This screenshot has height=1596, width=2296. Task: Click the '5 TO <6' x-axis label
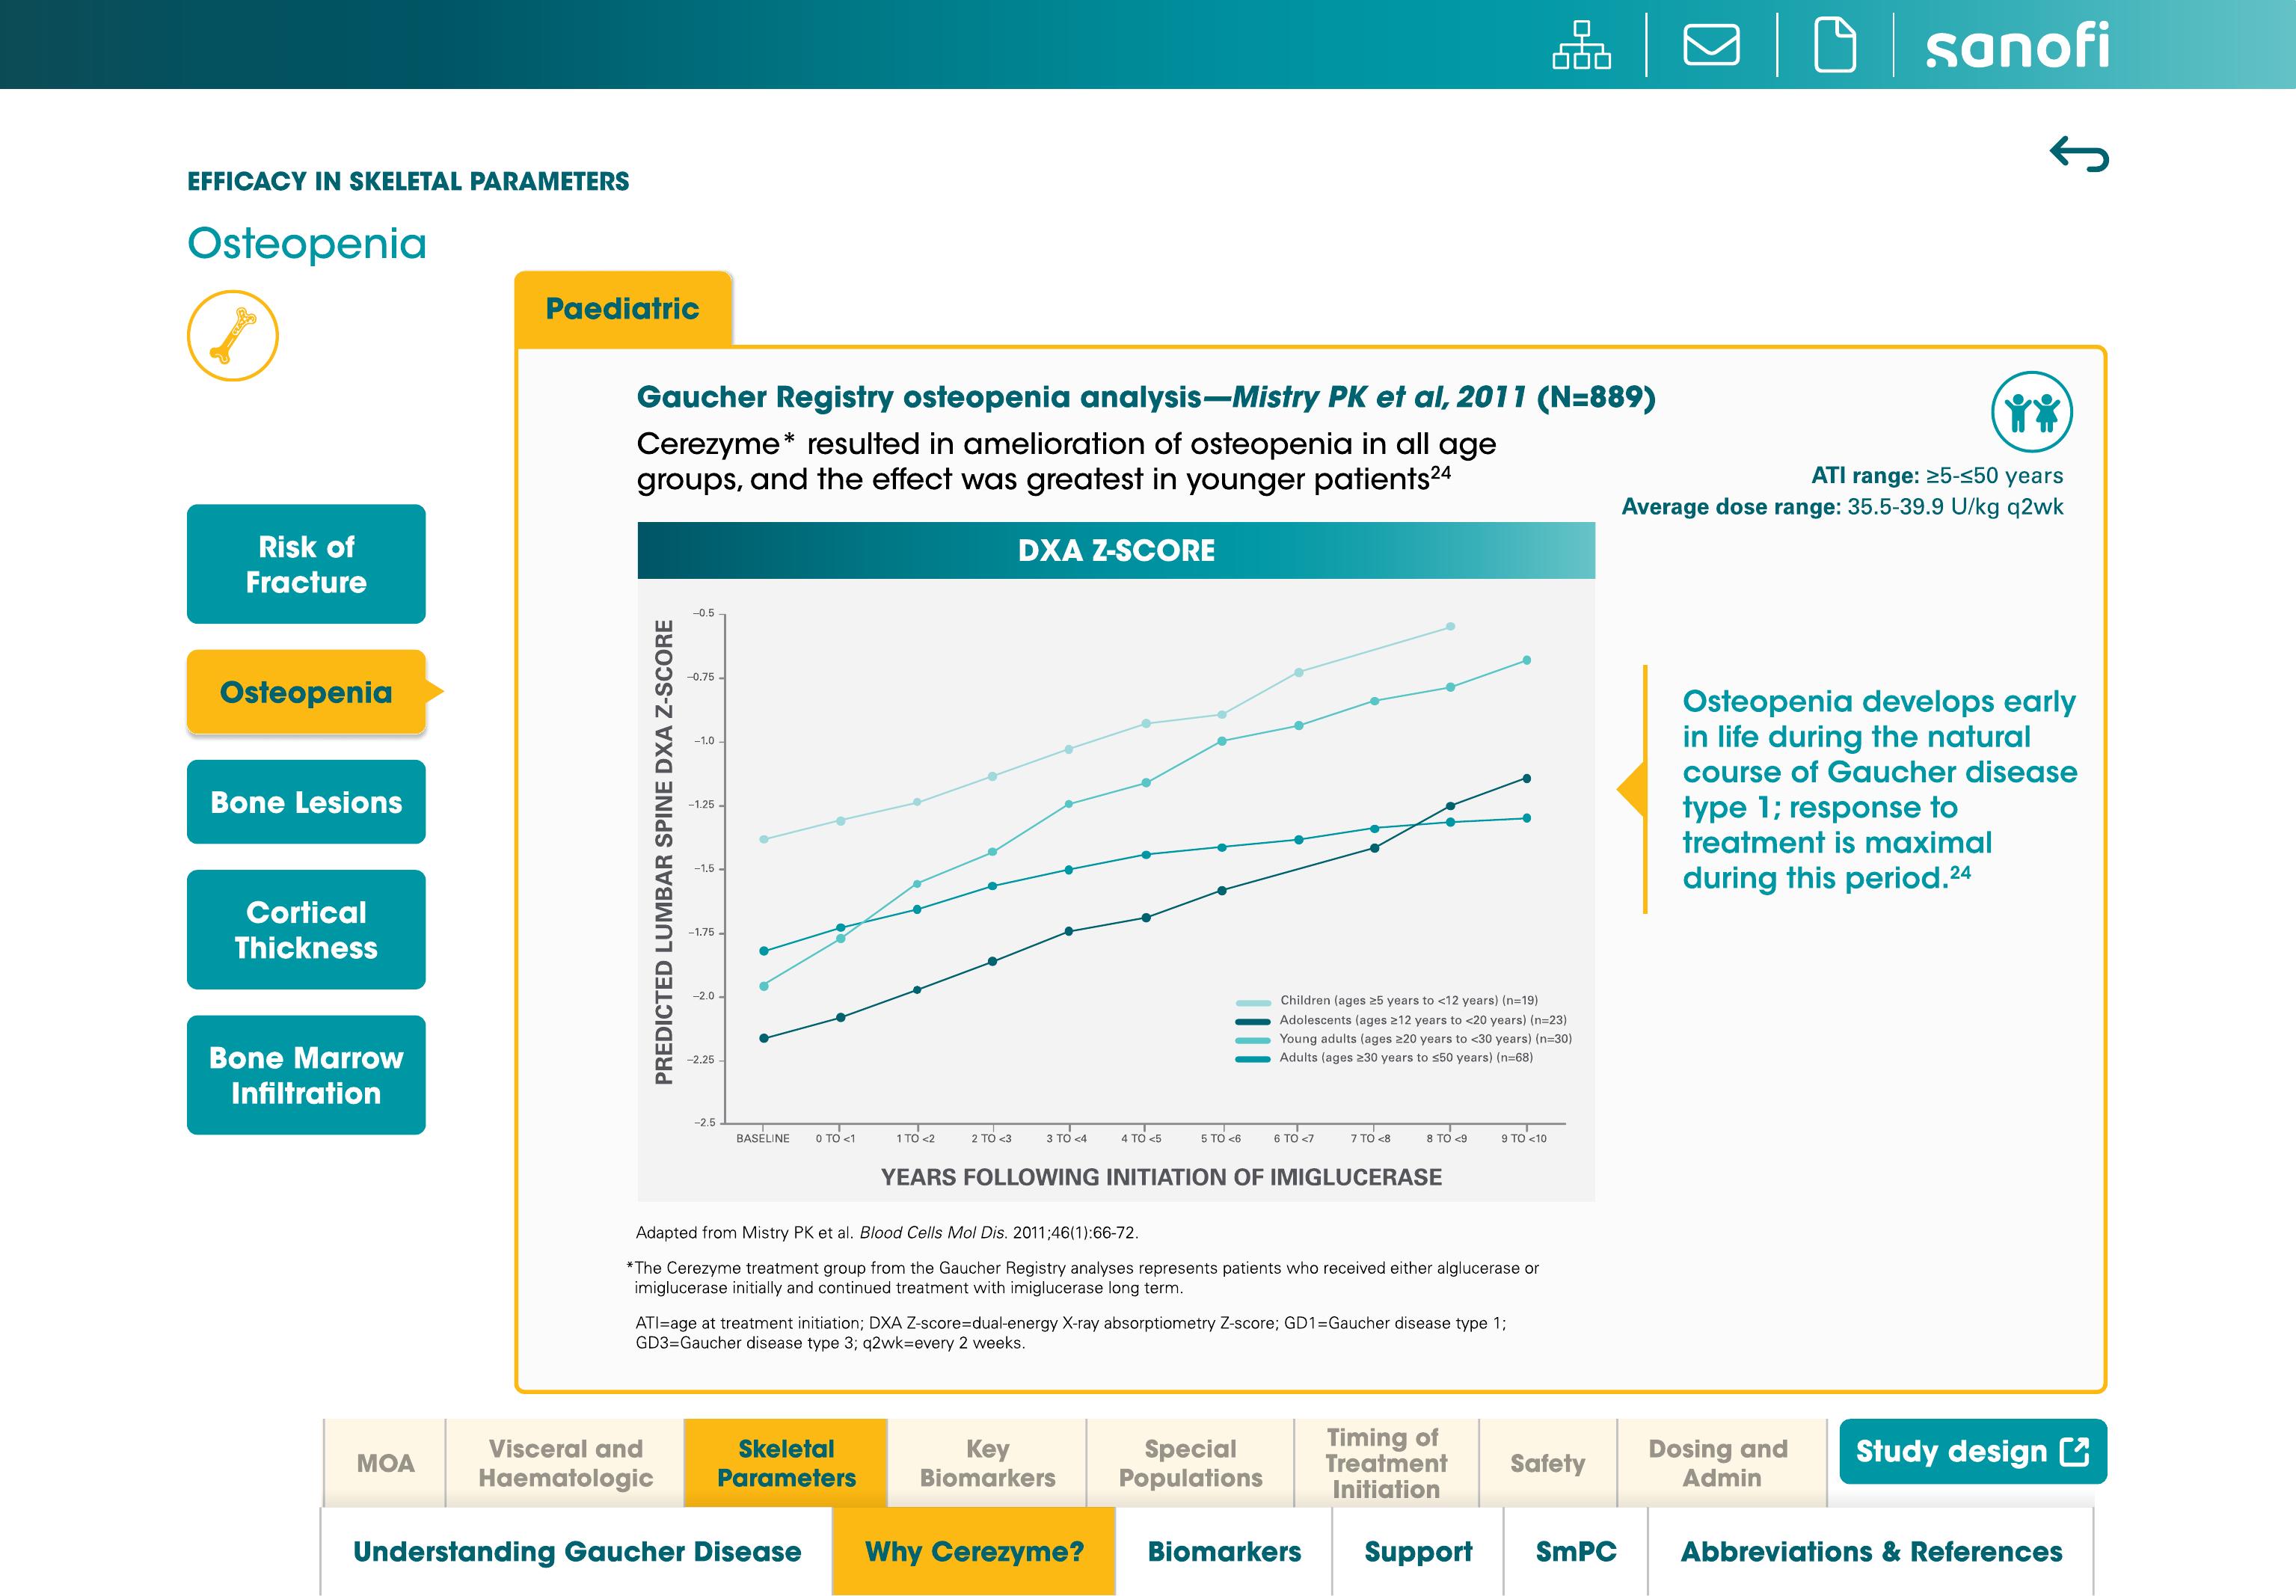click(x=1221, y=1139)
